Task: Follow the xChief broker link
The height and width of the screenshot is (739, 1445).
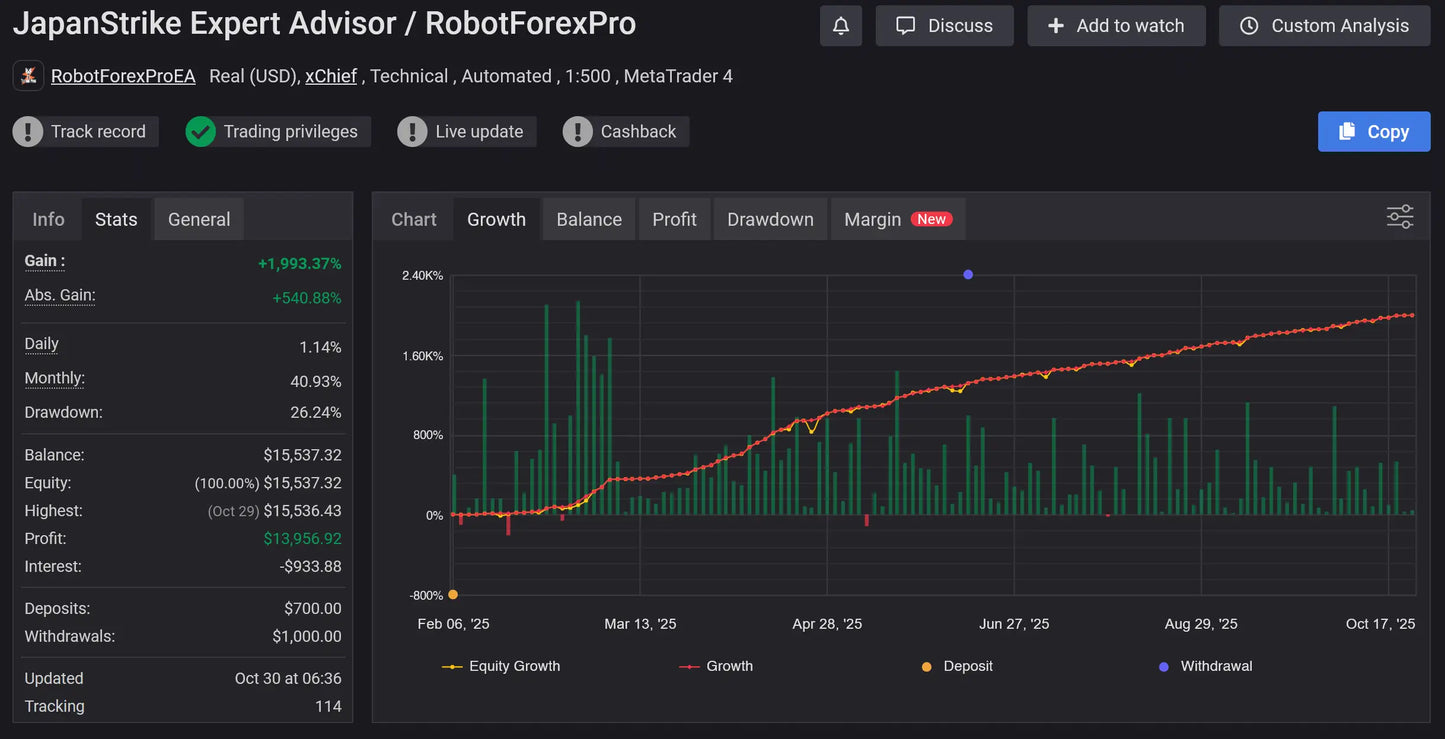Action: (x=331, y=76)
